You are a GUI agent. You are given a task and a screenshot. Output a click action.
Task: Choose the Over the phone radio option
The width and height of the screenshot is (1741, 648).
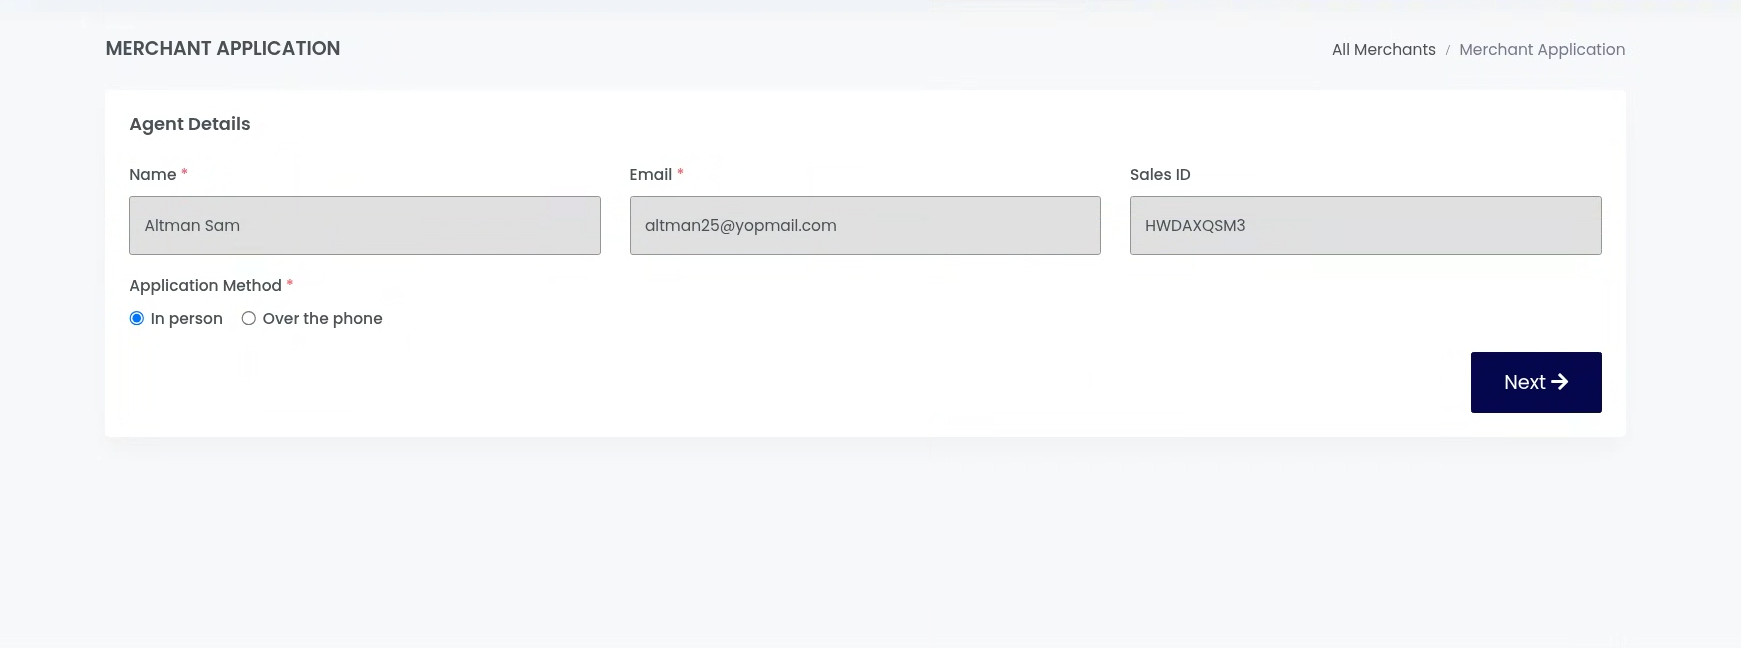249,318
